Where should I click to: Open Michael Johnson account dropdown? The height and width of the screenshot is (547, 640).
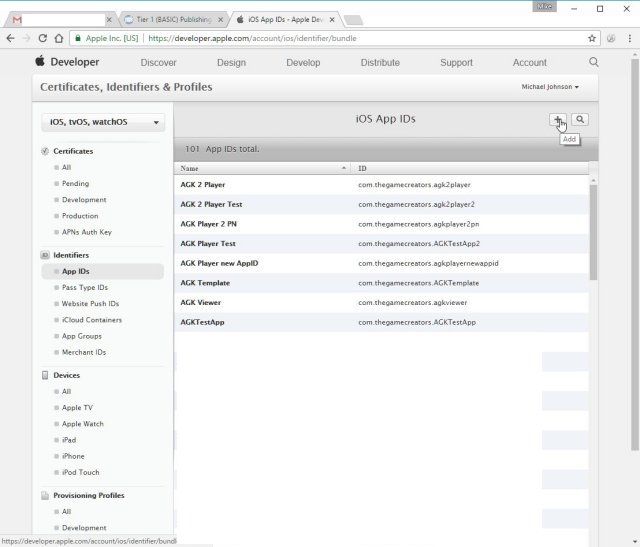tap(550, 87)
